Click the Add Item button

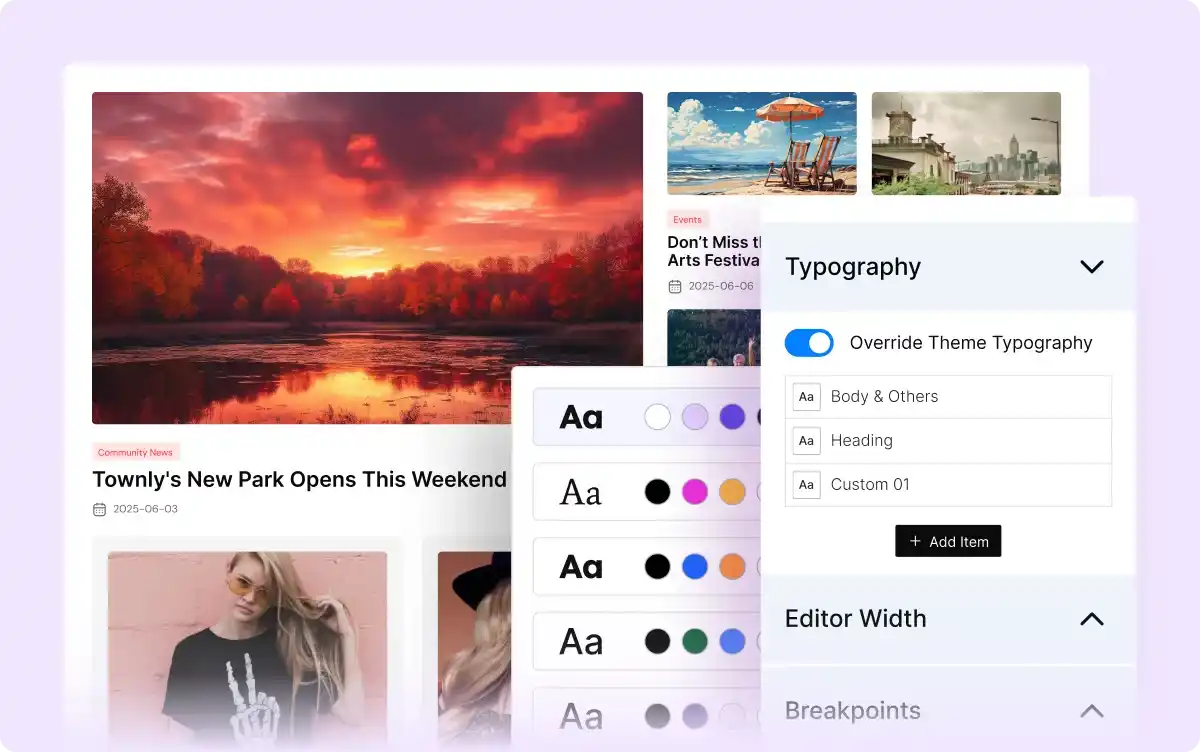click(948, 541)
